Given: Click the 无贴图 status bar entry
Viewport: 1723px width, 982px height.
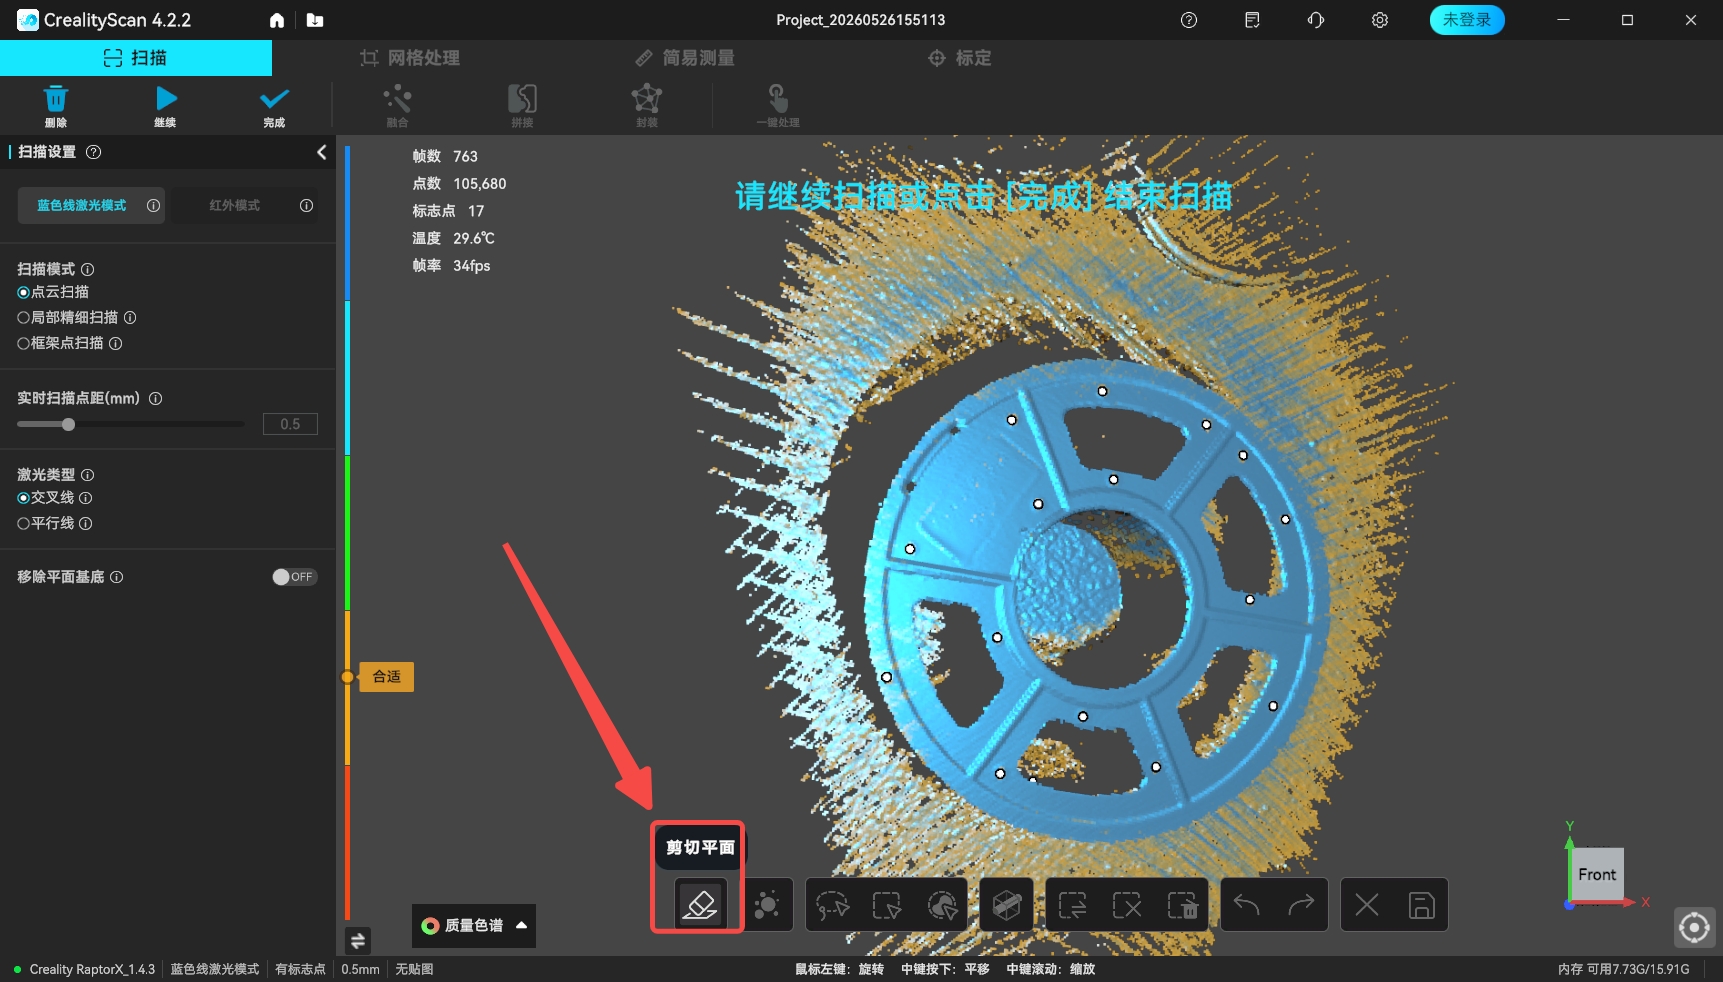Looking at the screenshot, I should click(x=414, y=969).
